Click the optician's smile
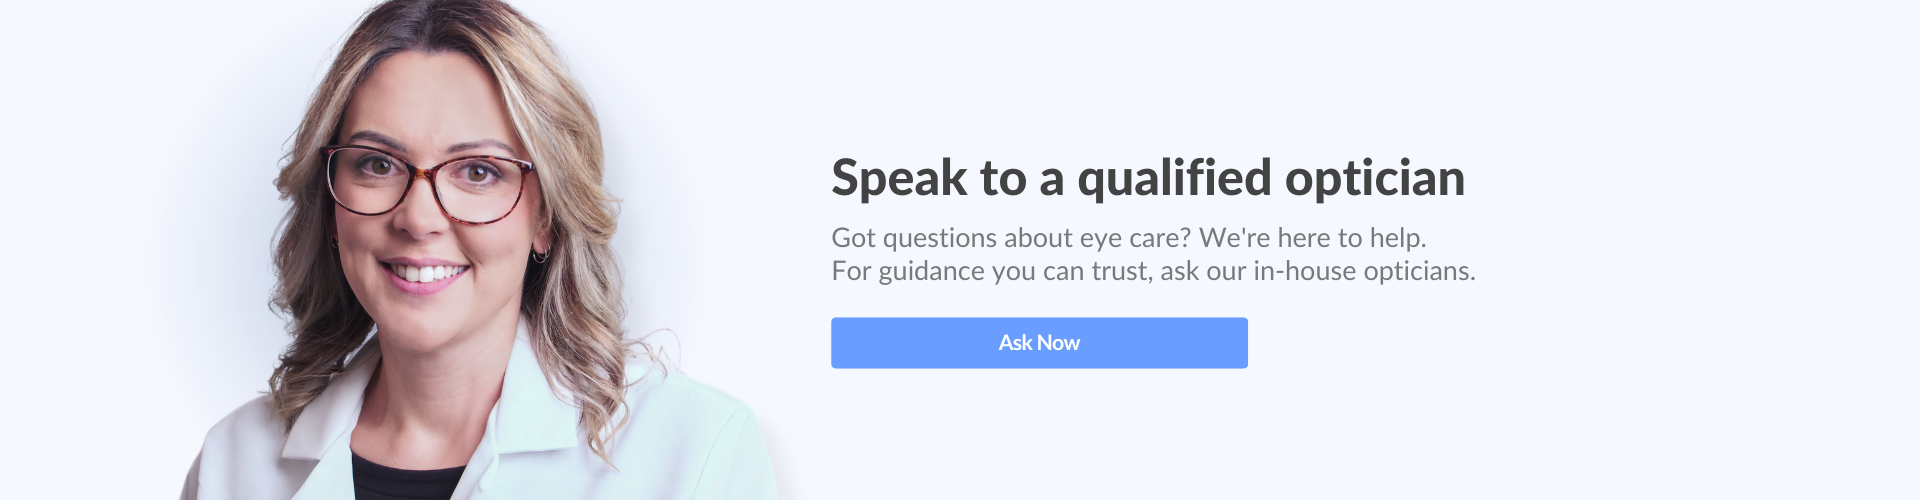This screenshot has width=1920, height=500. click(425, 273)
